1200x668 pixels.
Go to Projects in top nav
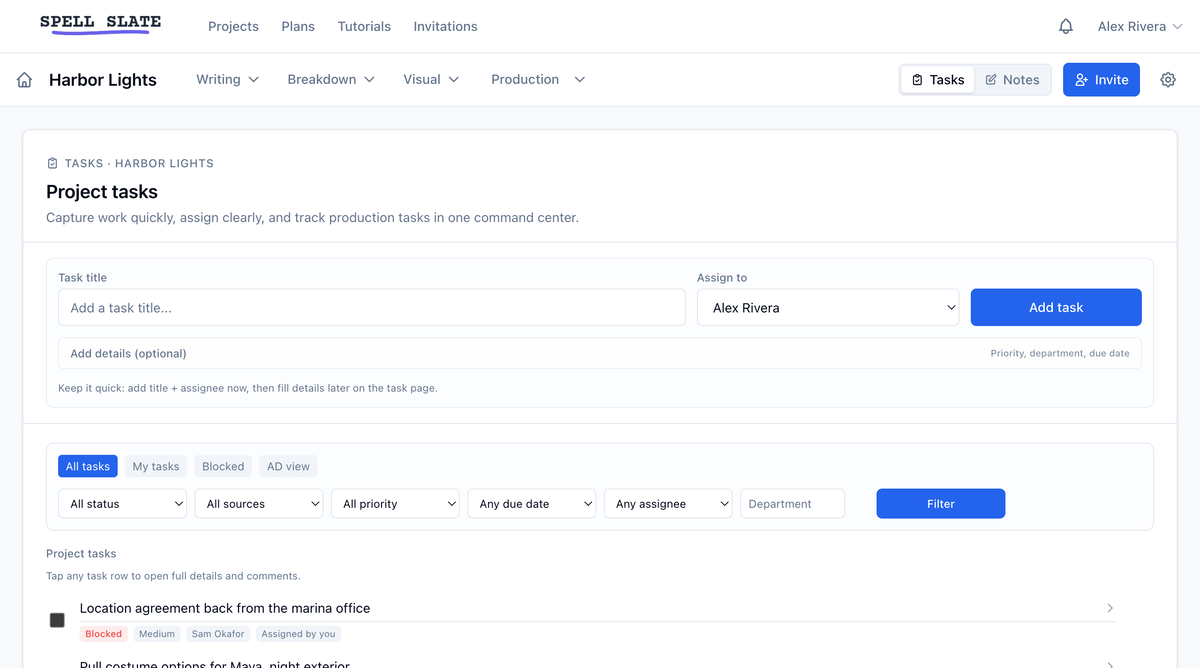pos(233,27)
